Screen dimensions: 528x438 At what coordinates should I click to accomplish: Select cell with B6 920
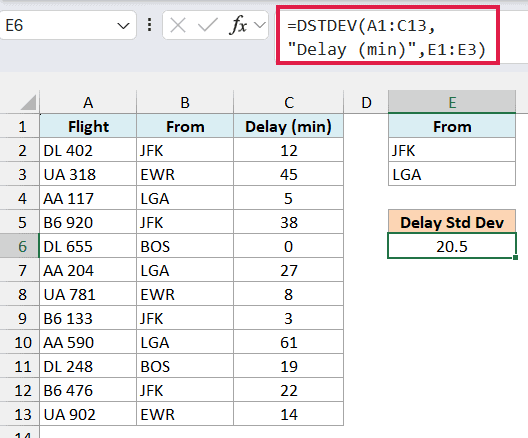[x=88, y=223]
